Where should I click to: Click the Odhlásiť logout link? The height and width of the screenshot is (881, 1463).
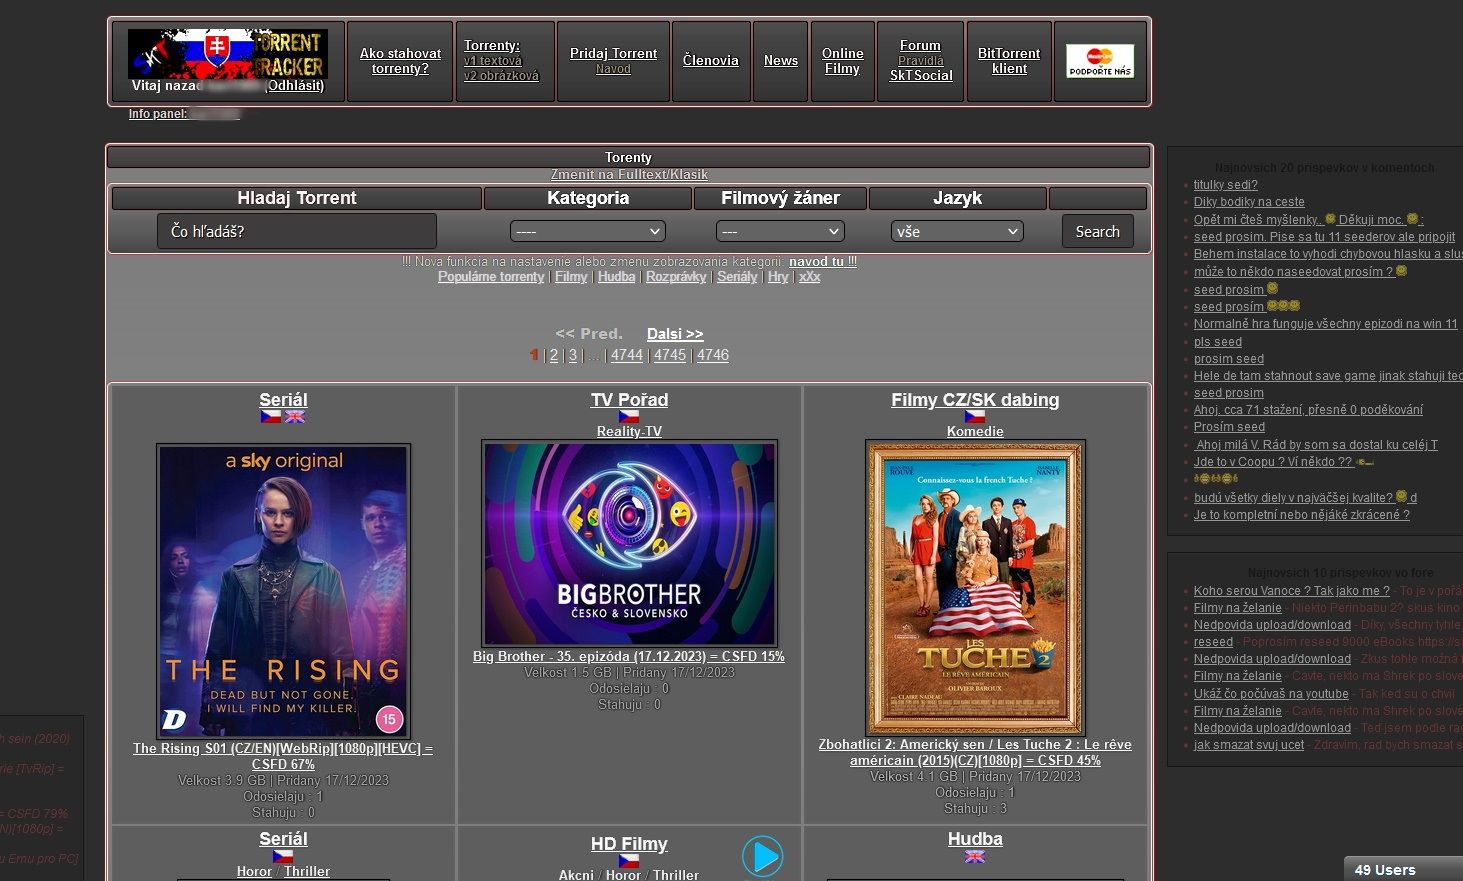pos(295,86)
